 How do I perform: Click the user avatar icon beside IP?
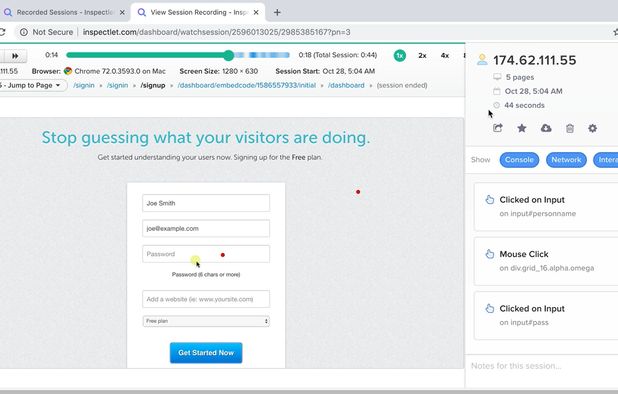click(x=482, y=59)
